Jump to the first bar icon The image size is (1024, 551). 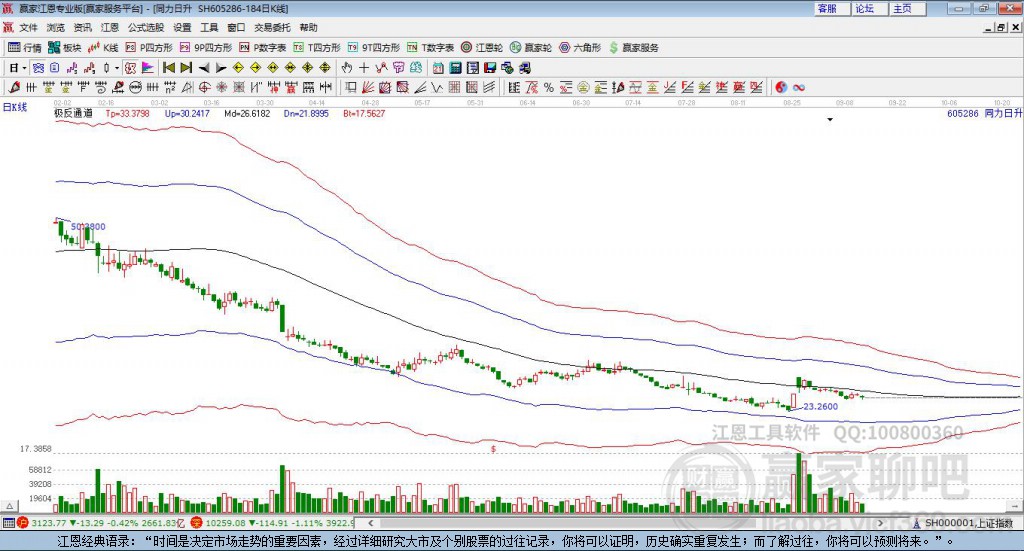169,68
